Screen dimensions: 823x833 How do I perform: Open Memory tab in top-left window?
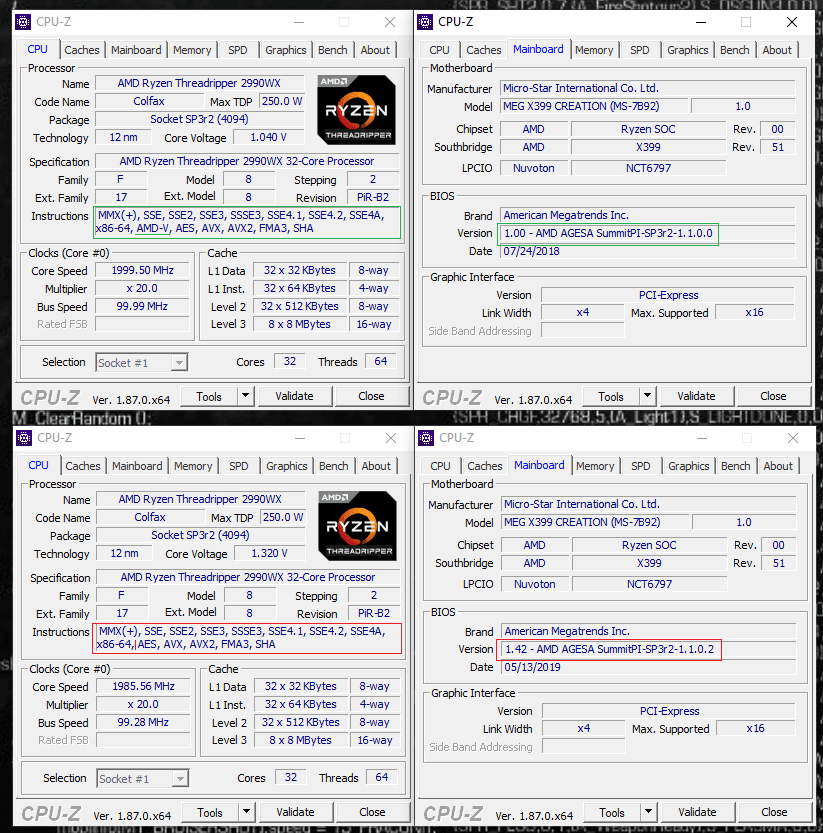pos(192,50)
